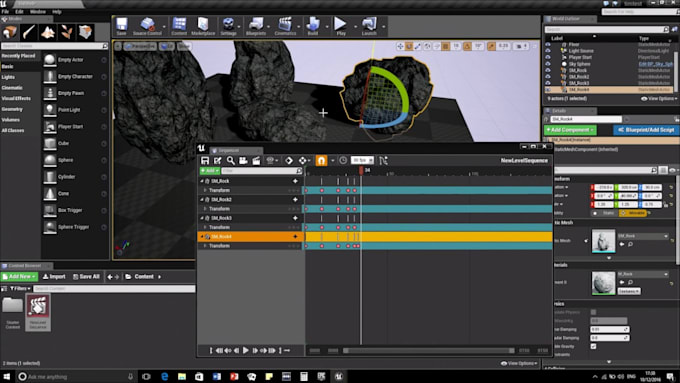The image size is (680, 383).
Task: Open the Marketplace from the toolbar
Action: tap(203, 26)
